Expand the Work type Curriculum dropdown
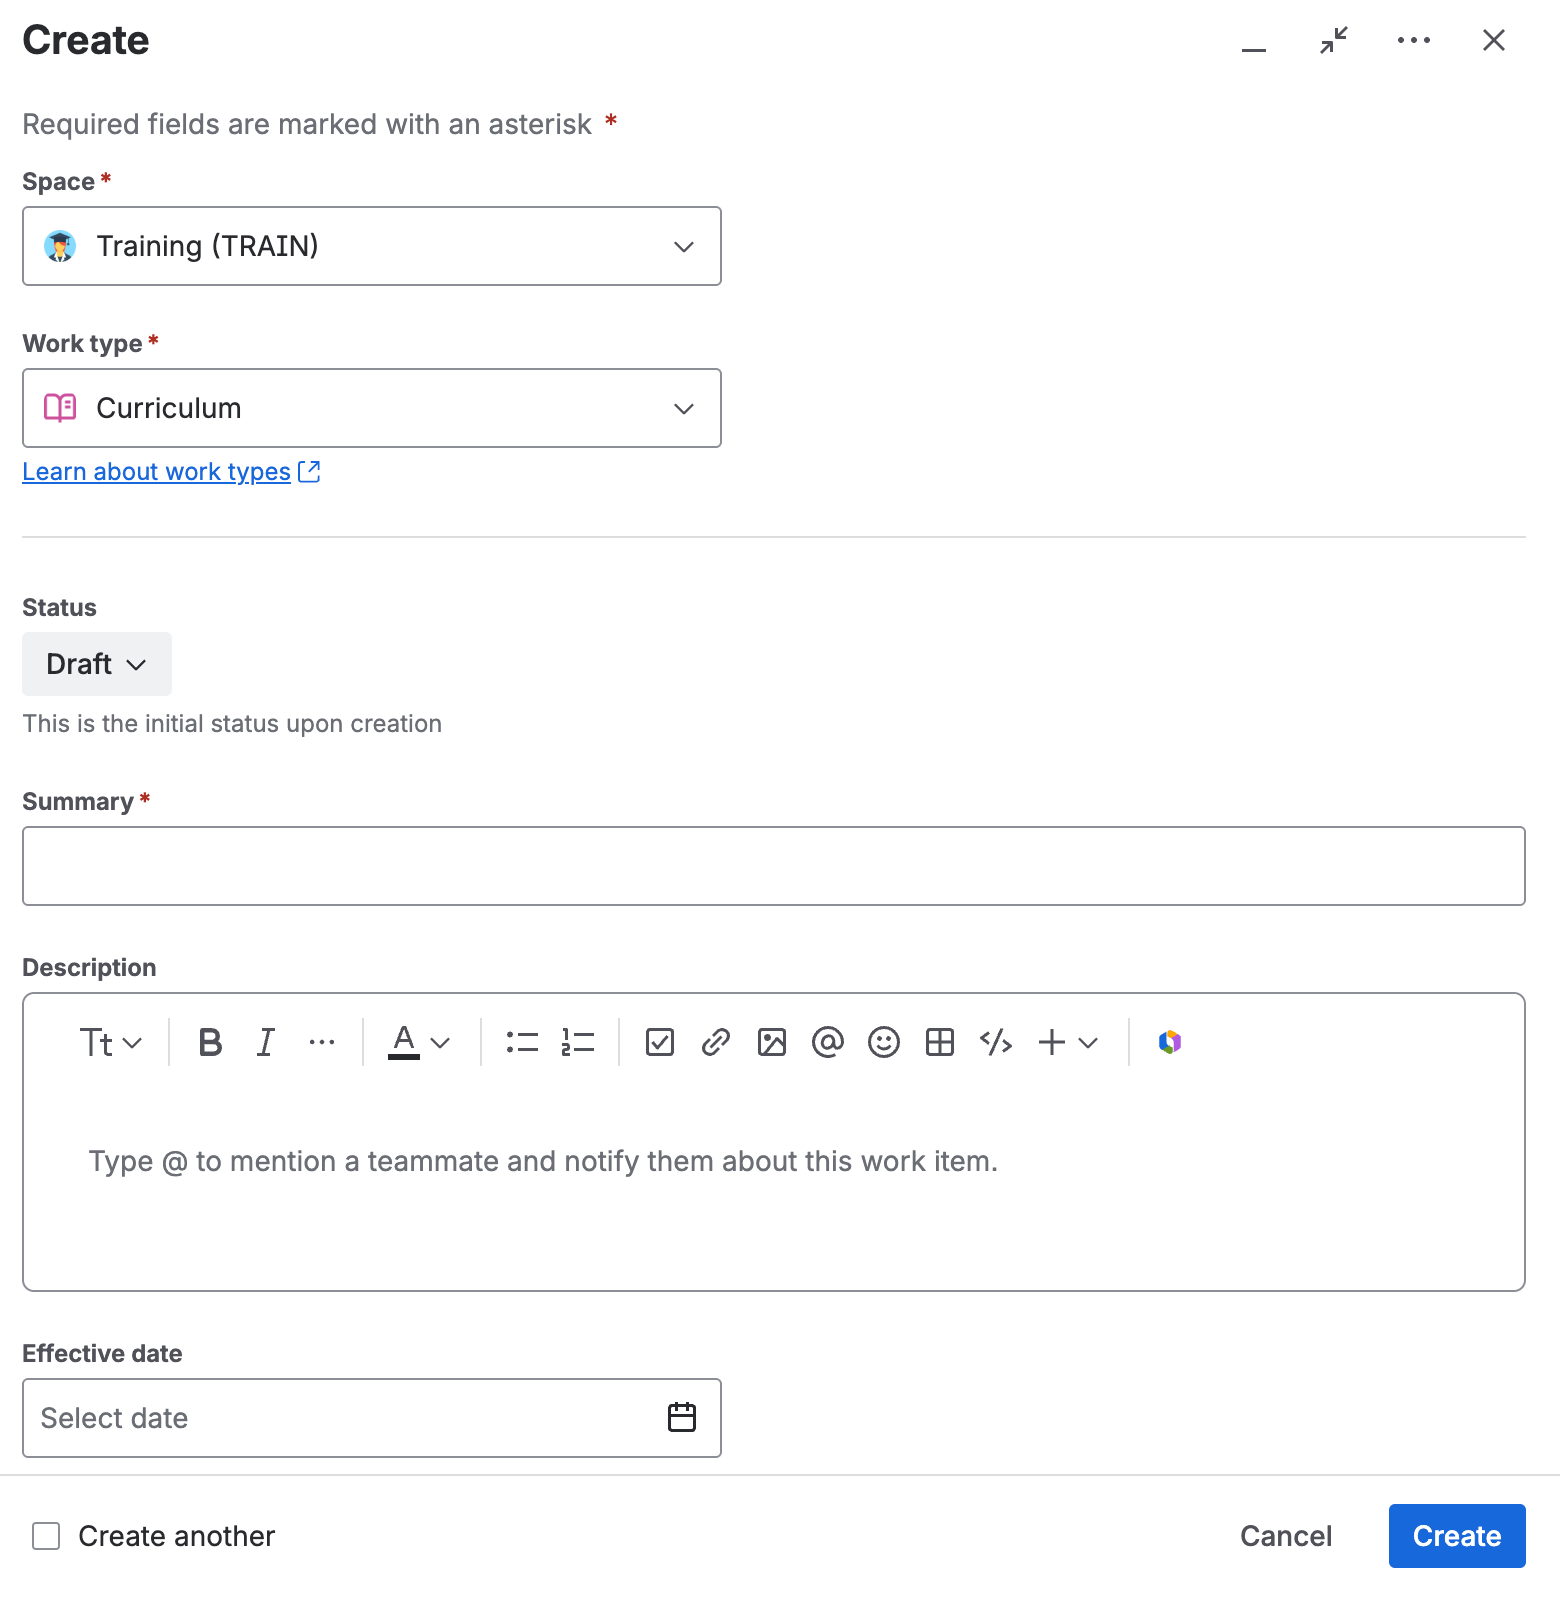Image resolution: width=1560 pixels, height=1608 pixels. point(372,408)
